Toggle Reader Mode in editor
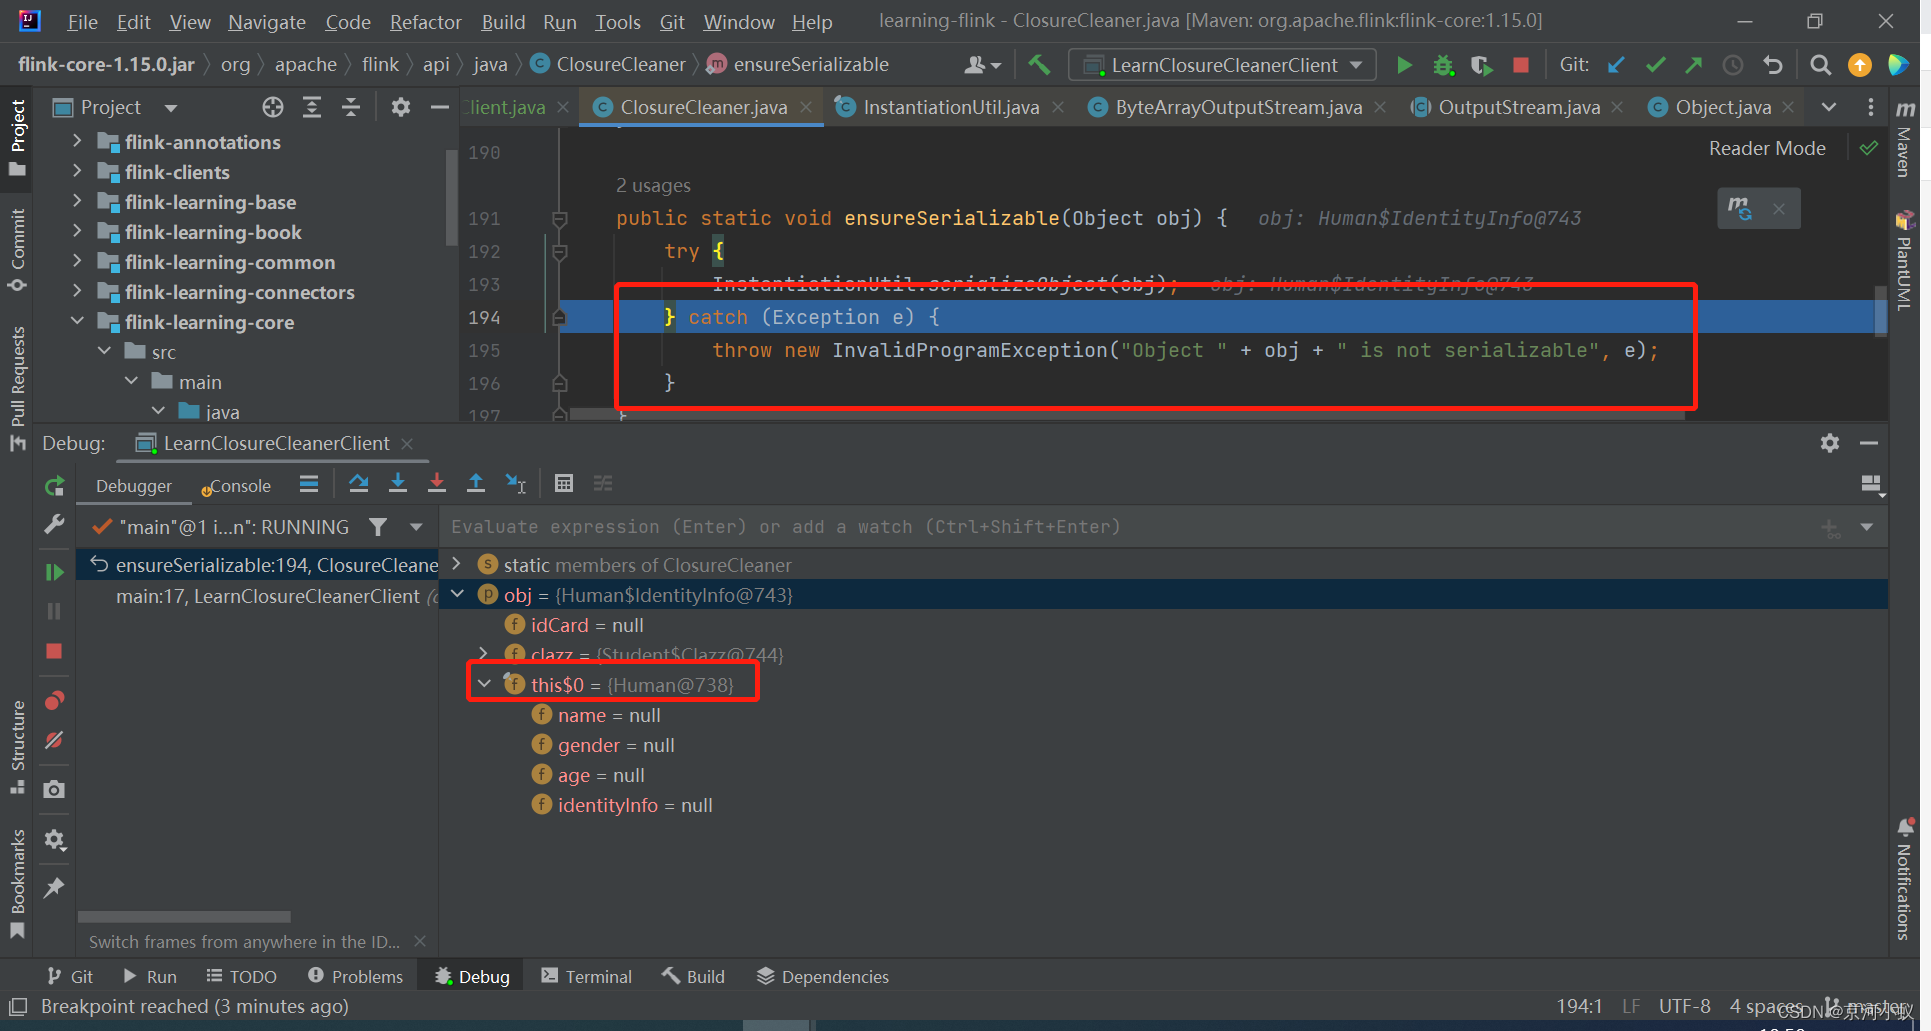 pyautogui.click(x=1767, y=148)
